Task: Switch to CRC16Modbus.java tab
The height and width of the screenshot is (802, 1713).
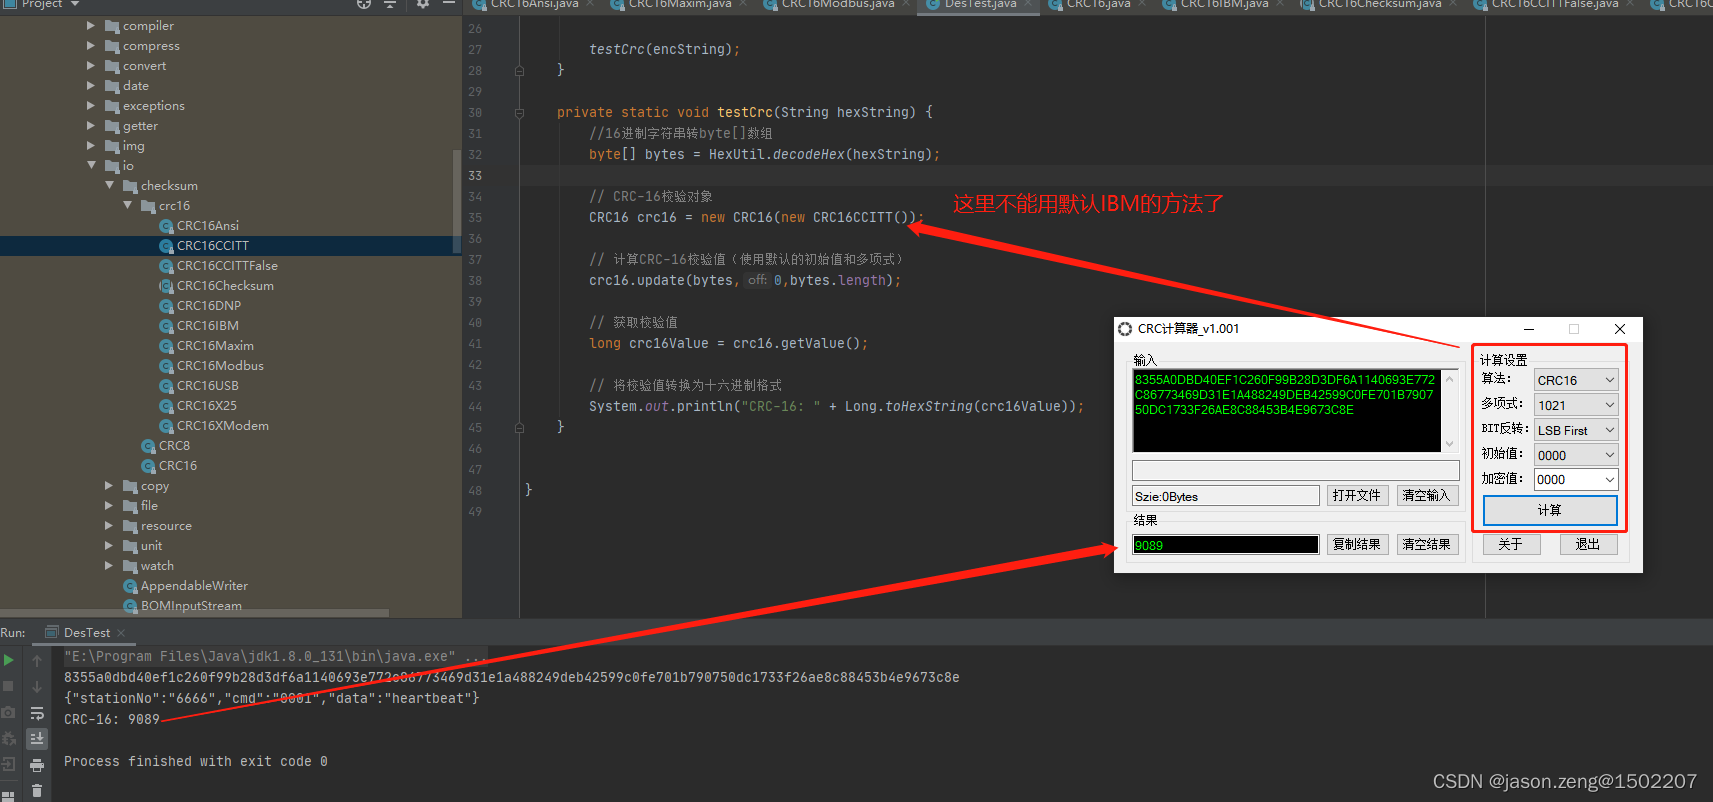Action: [x=838, y=5]
